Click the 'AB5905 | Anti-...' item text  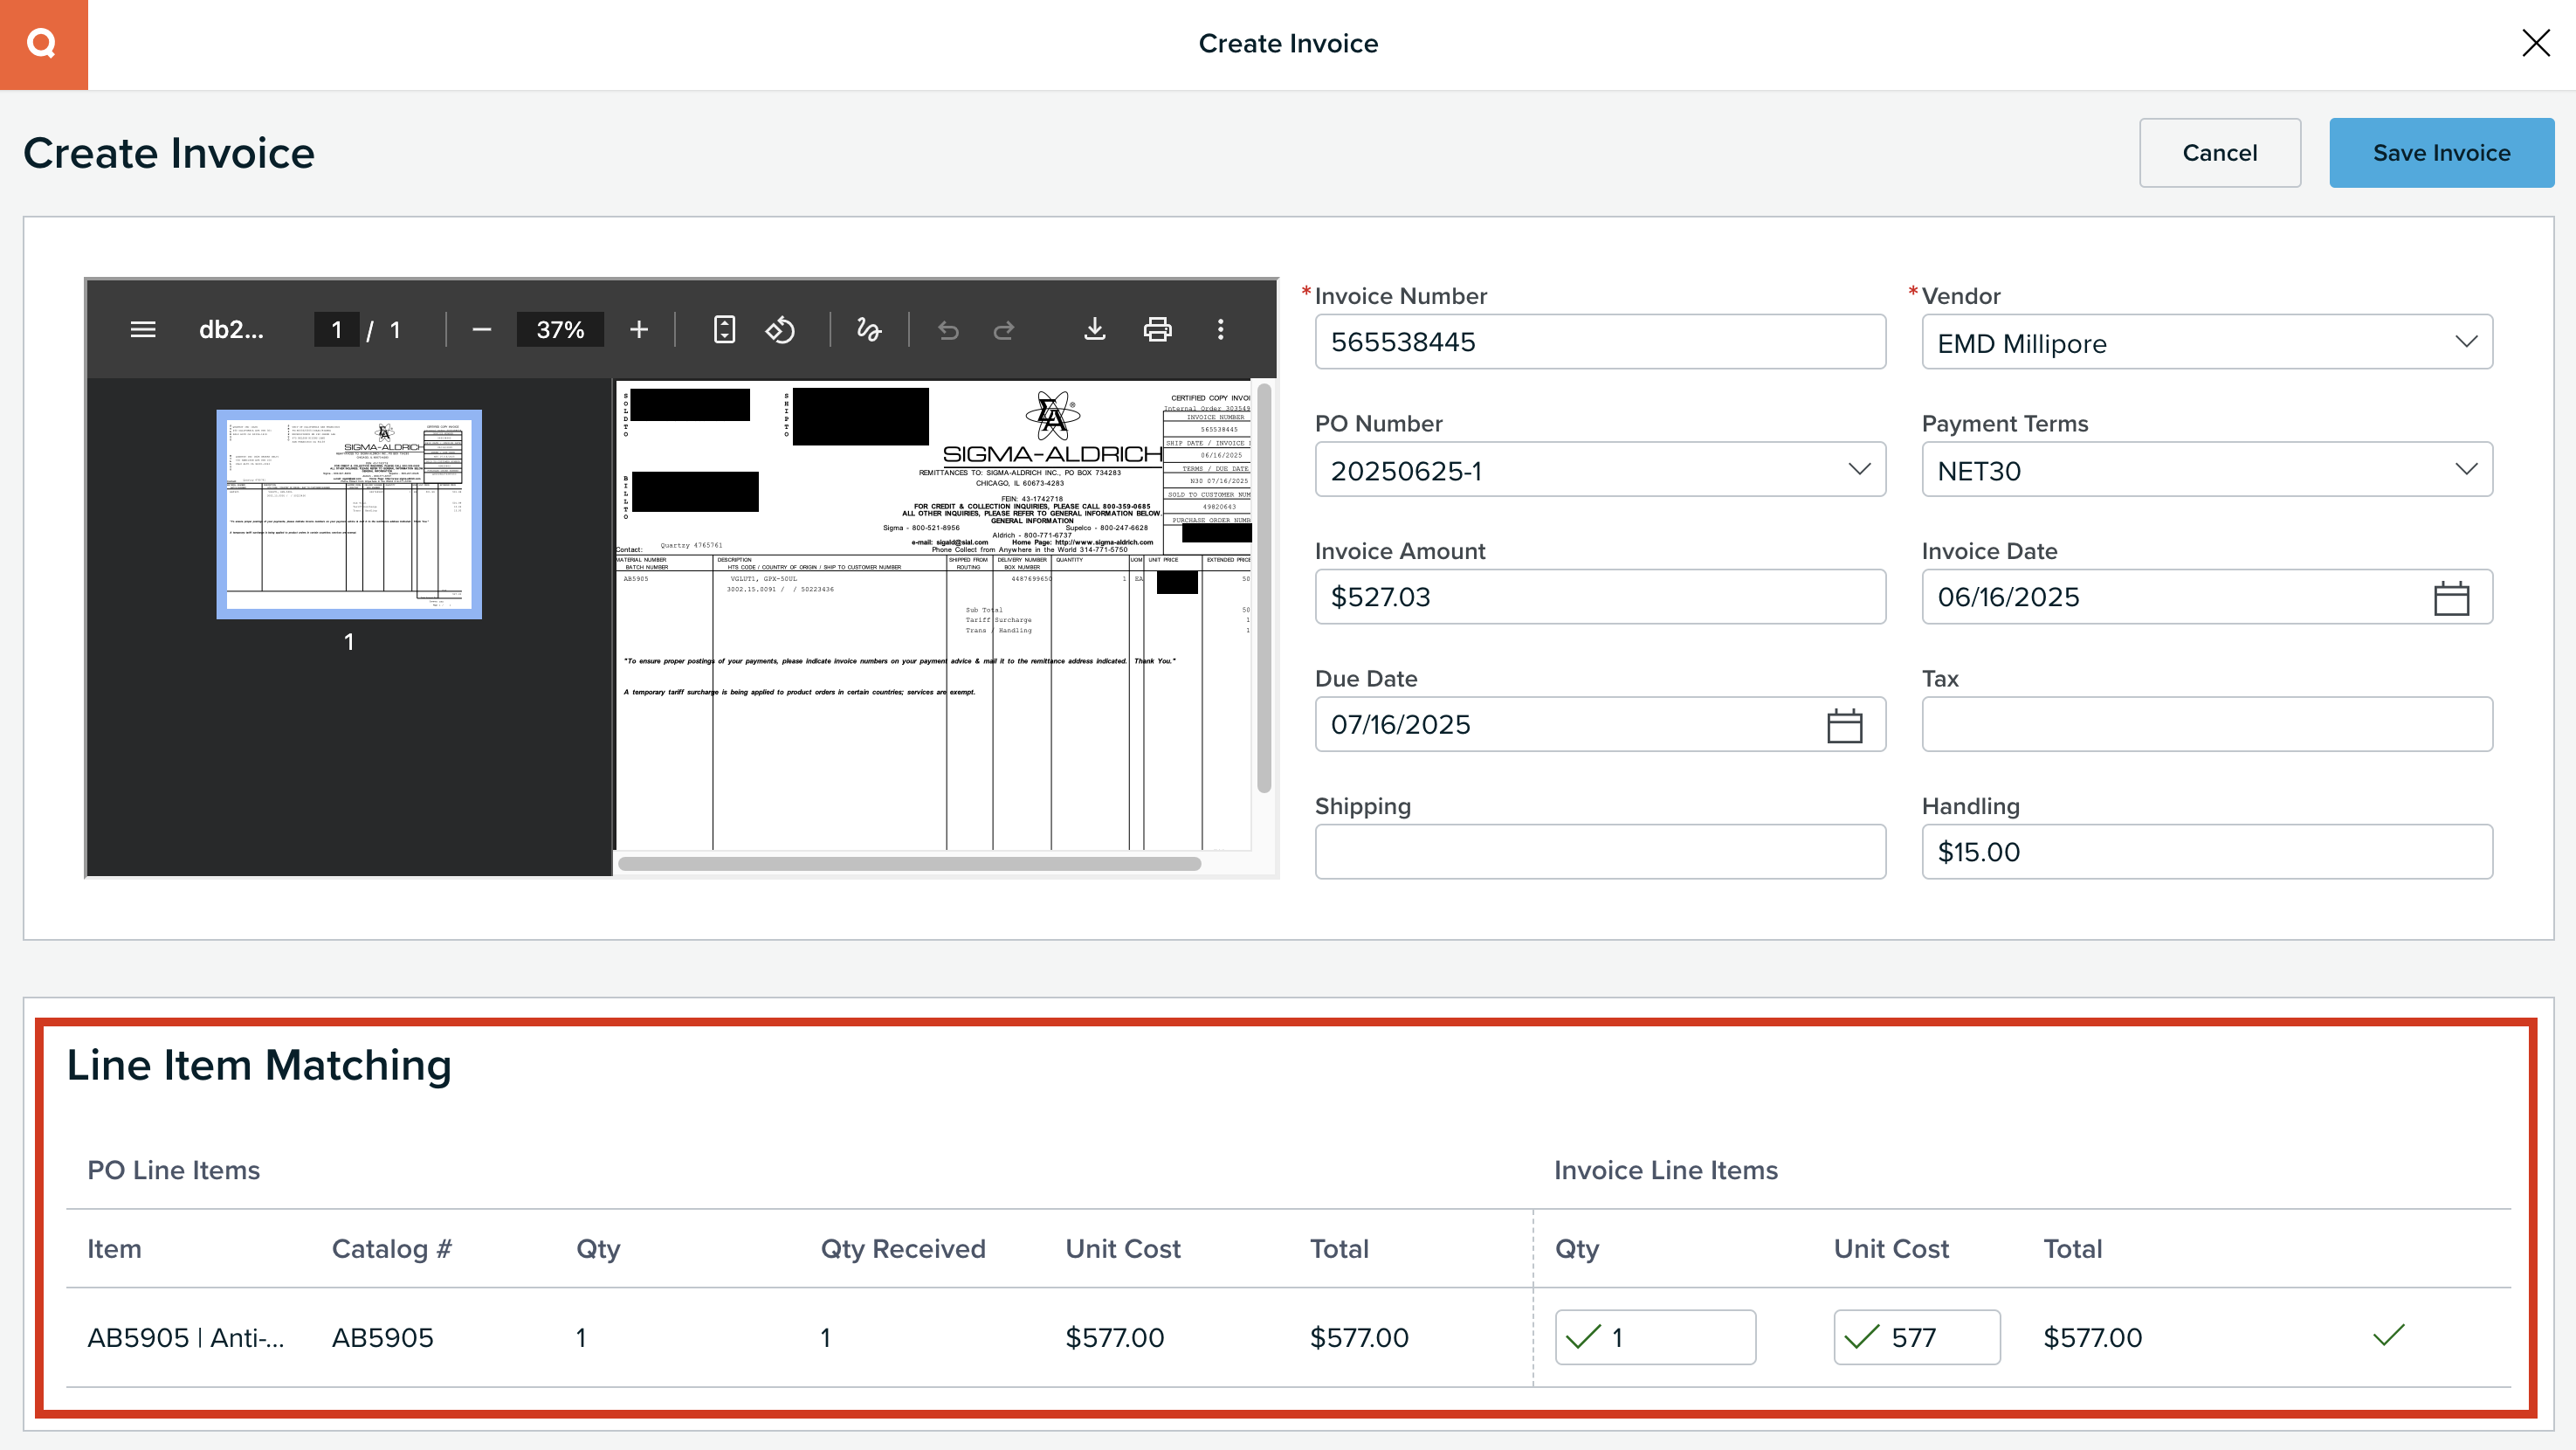(186, 1338)
